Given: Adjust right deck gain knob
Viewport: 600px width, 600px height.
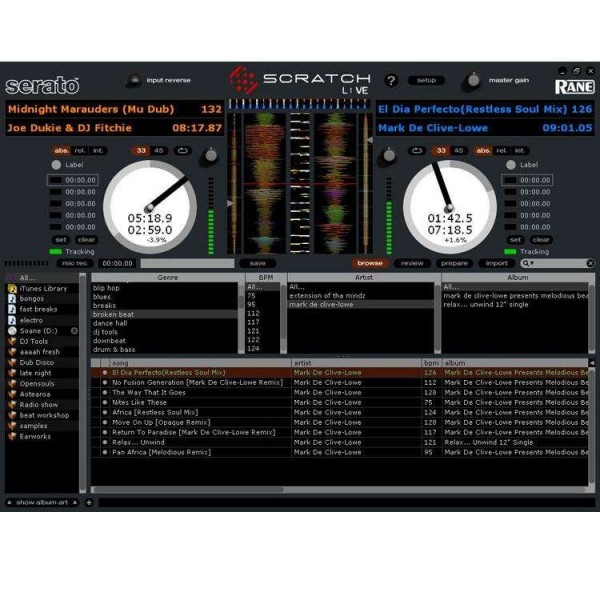Looking at the screenshot, I should [389, 155].
